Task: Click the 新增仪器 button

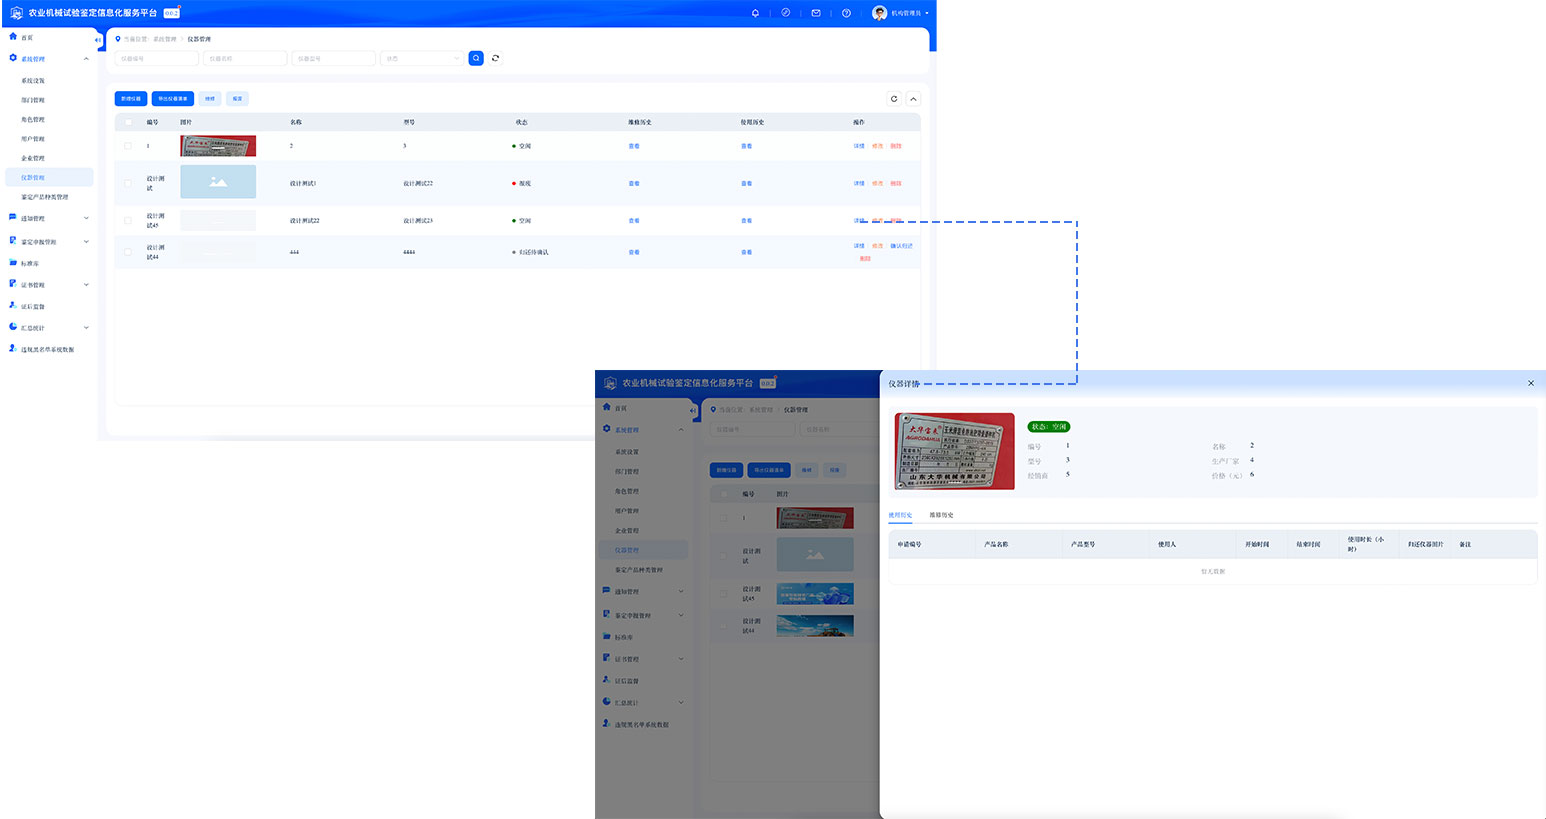Action: click(131, 99)
